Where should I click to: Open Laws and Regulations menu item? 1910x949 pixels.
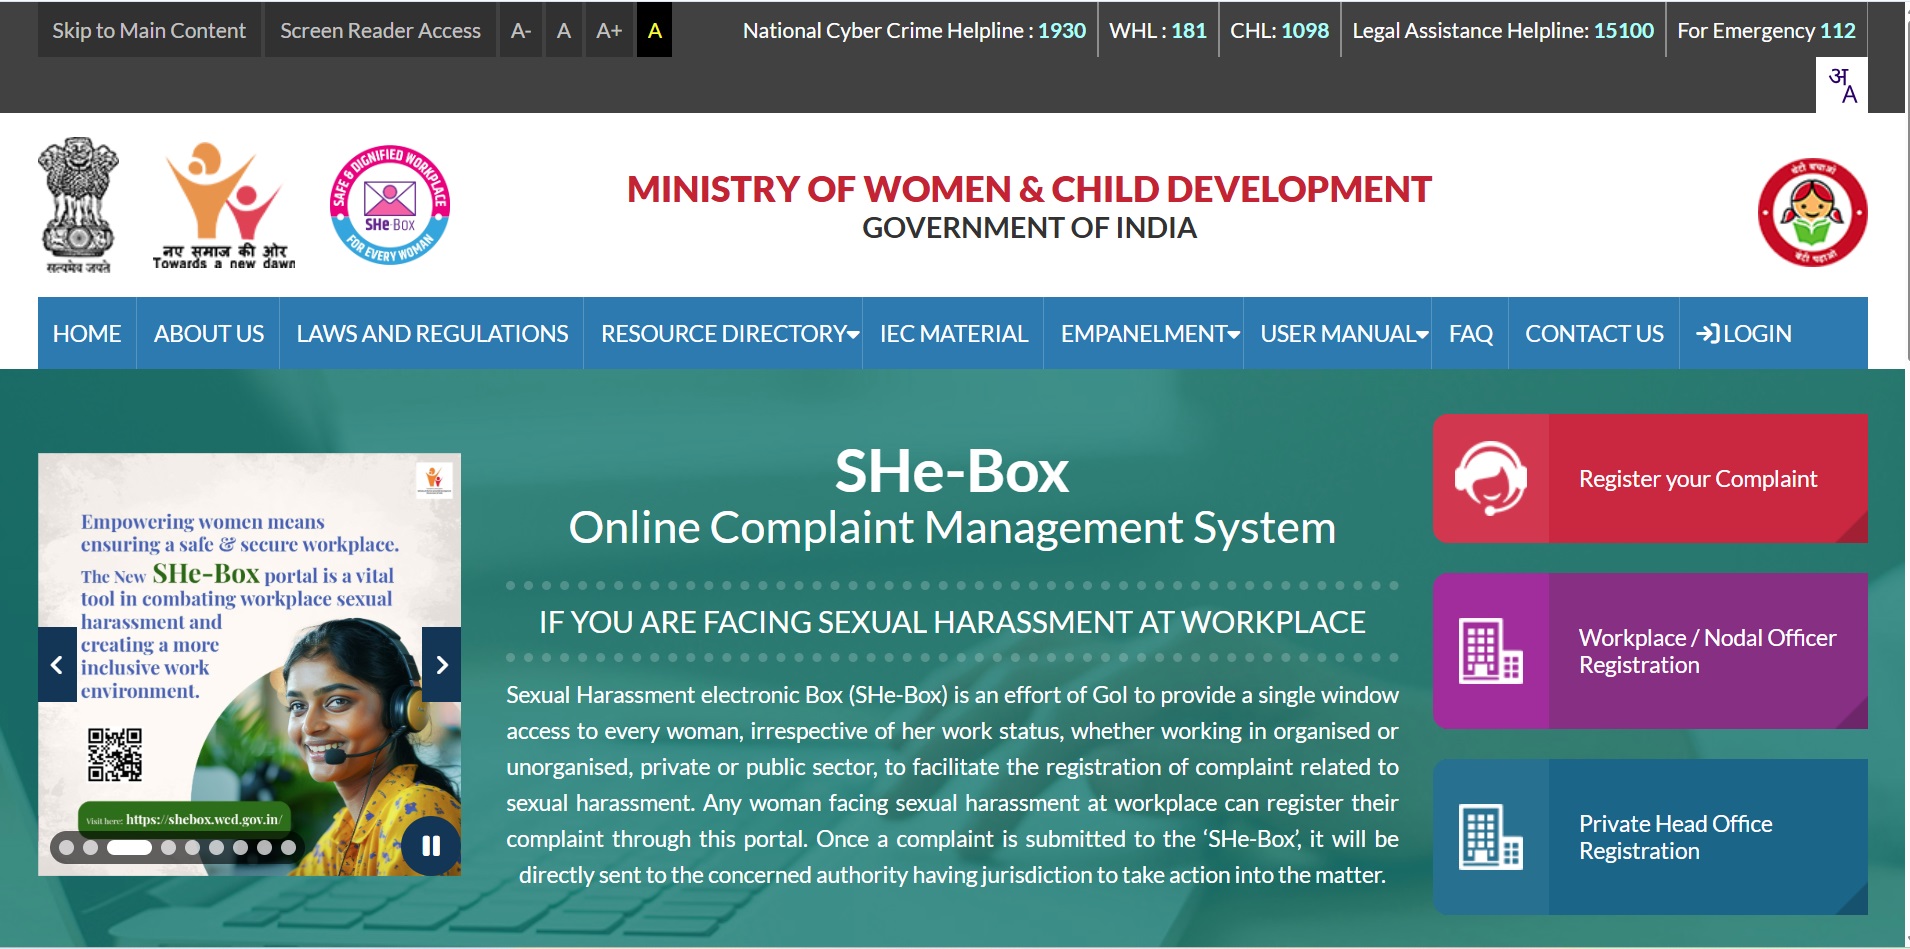[432, 334]
